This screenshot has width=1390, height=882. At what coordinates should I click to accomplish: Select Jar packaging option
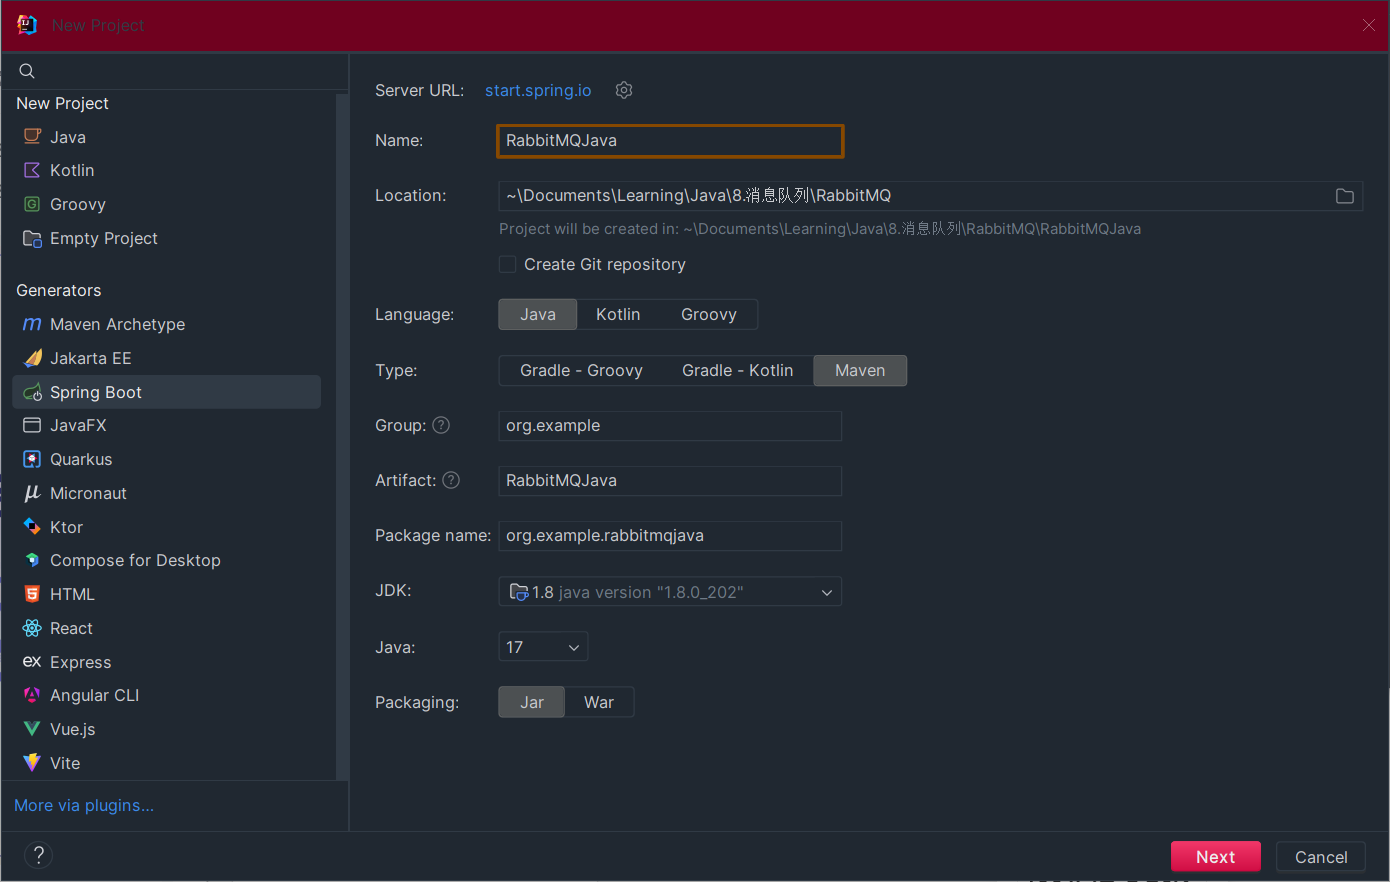(532, 702)
